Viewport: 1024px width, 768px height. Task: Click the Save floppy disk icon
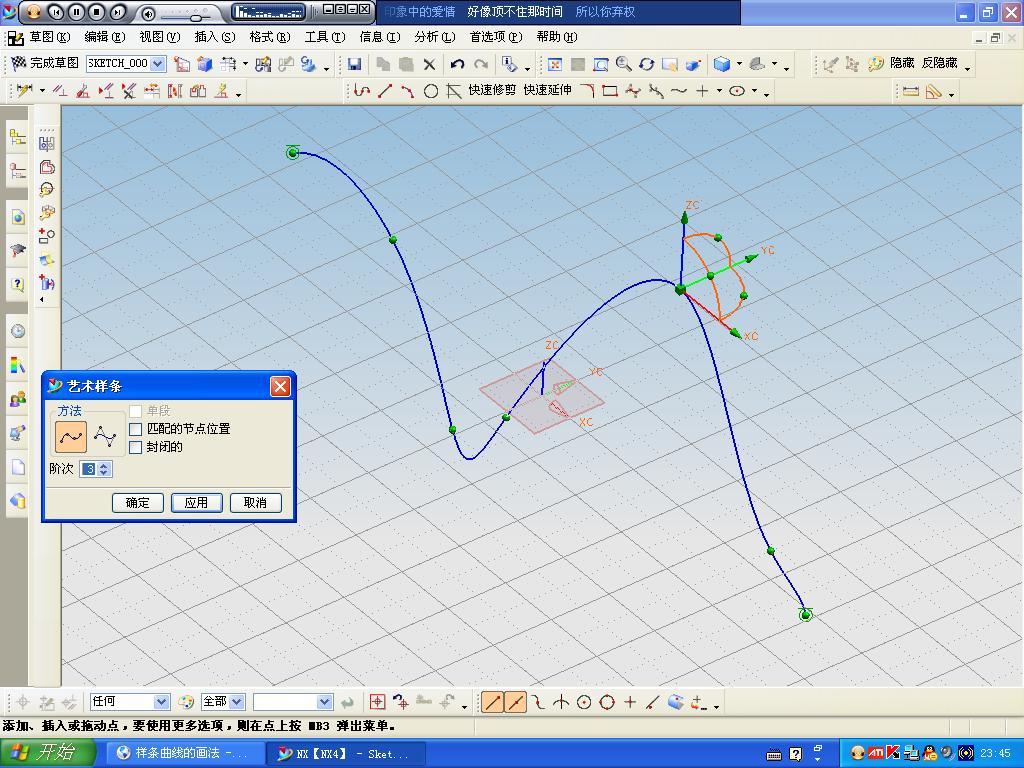[355, 64]
